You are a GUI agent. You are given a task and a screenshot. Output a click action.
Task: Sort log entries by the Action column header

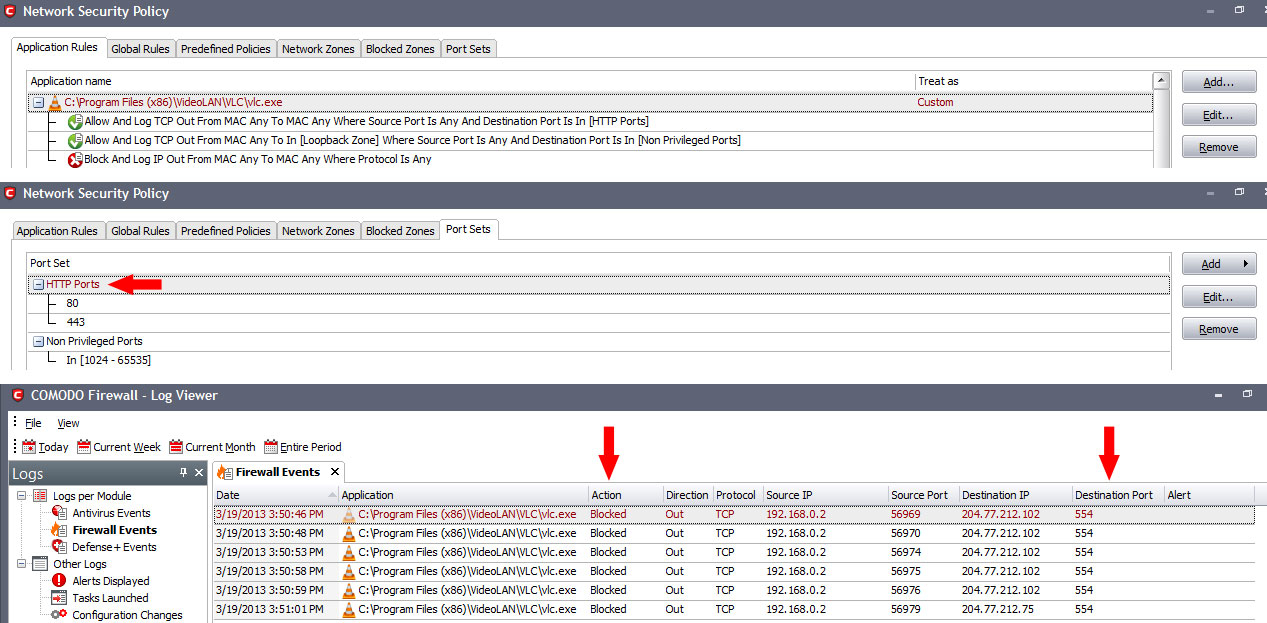pyautogui.click(x=626, y=495)
